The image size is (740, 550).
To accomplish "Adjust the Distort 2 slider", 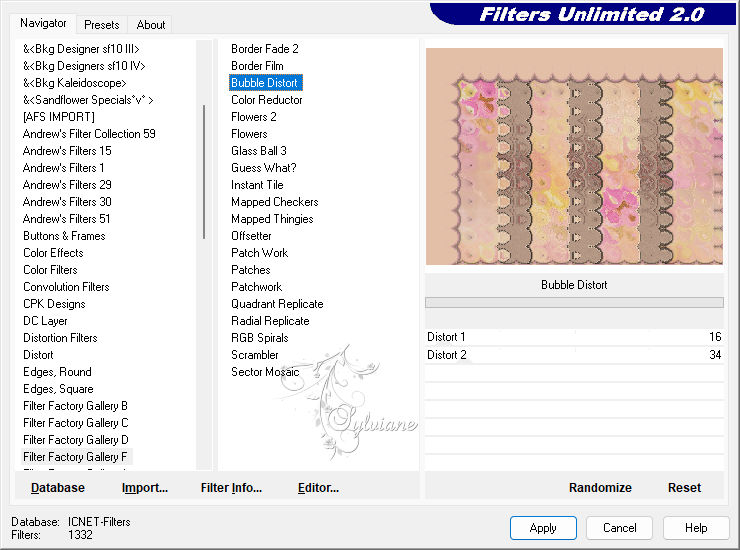I will point(574,355).
